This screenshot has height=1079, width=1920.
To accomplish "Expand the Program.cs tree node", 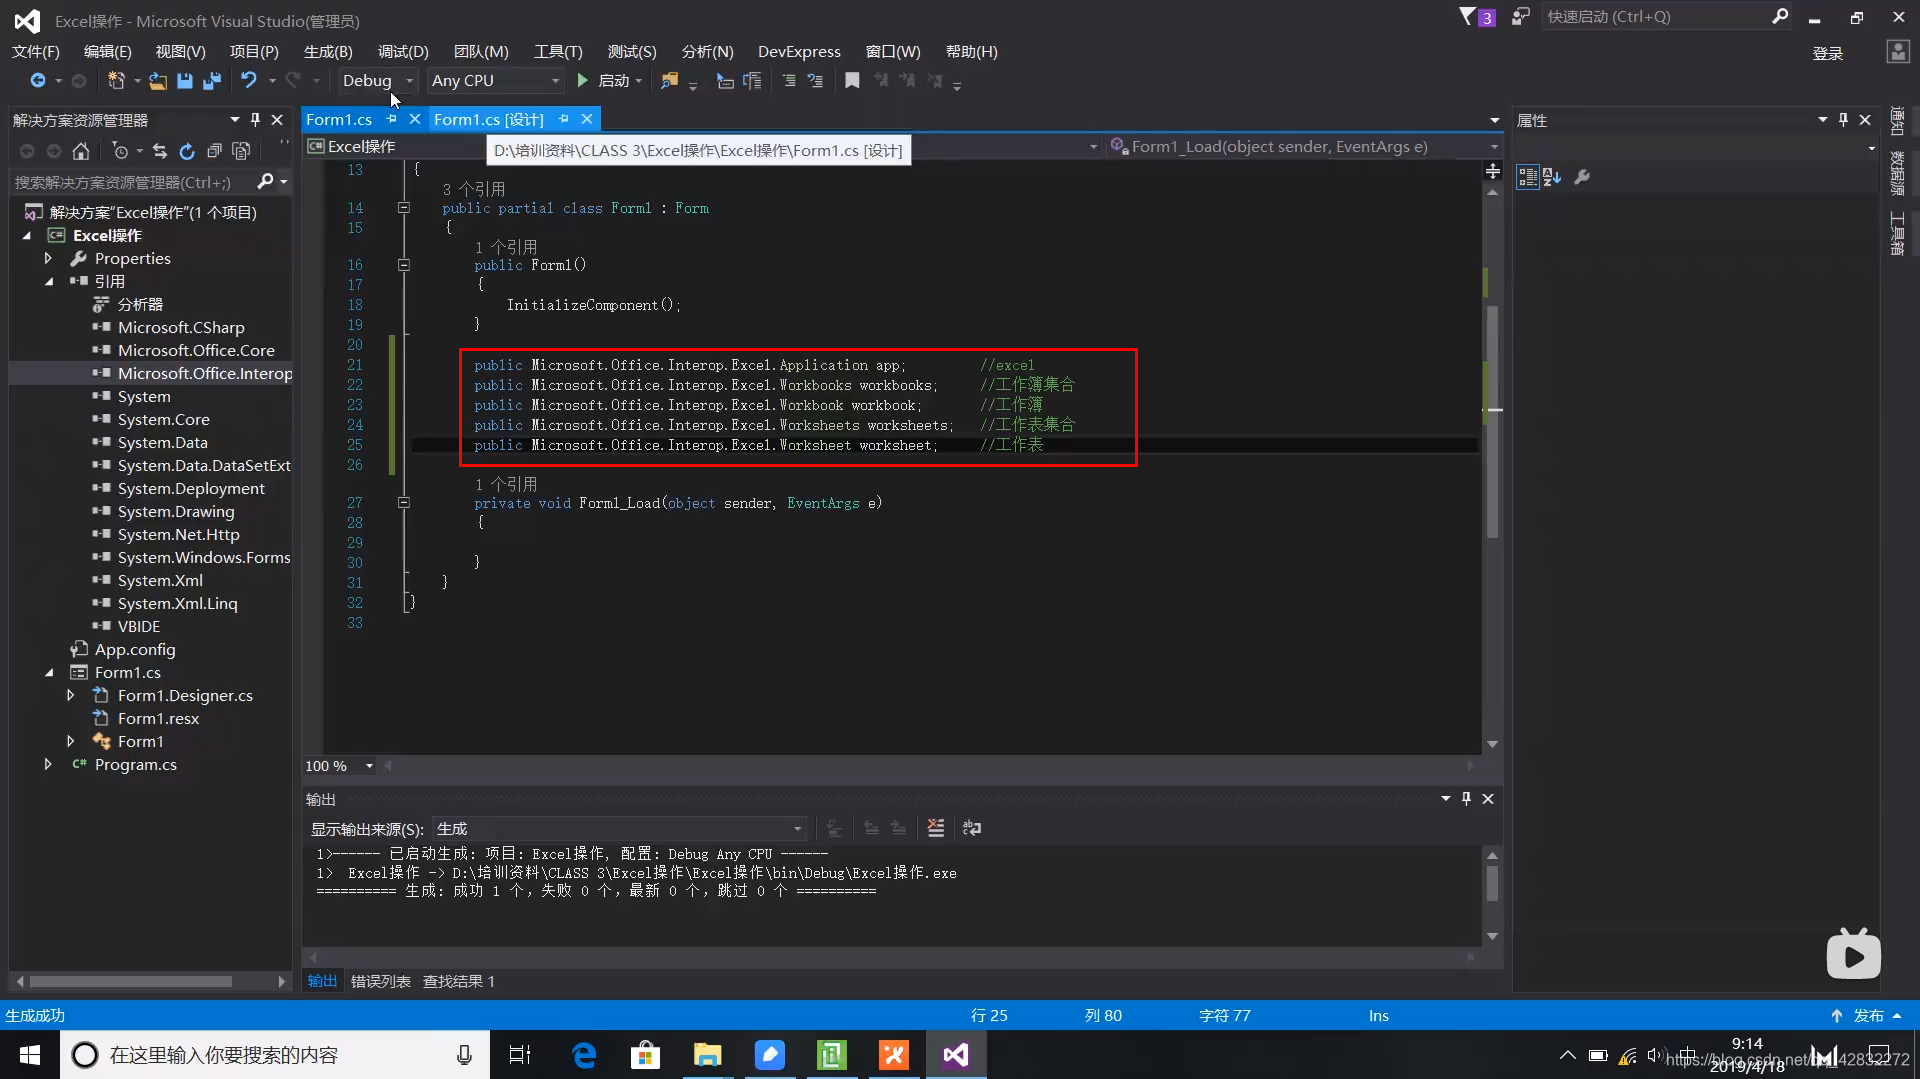I will click(x=49, y=765).
